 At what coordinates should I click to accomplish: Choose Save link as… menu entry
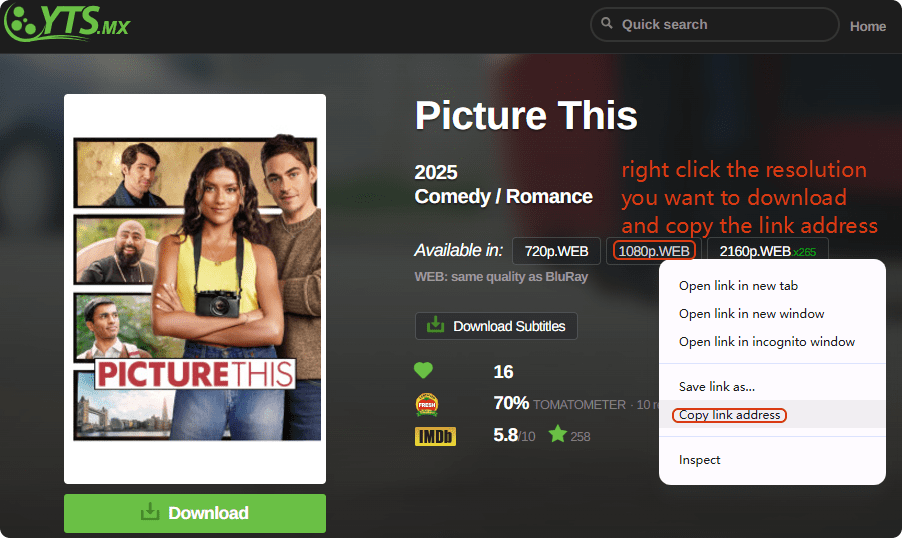click(x=716, y=387)
